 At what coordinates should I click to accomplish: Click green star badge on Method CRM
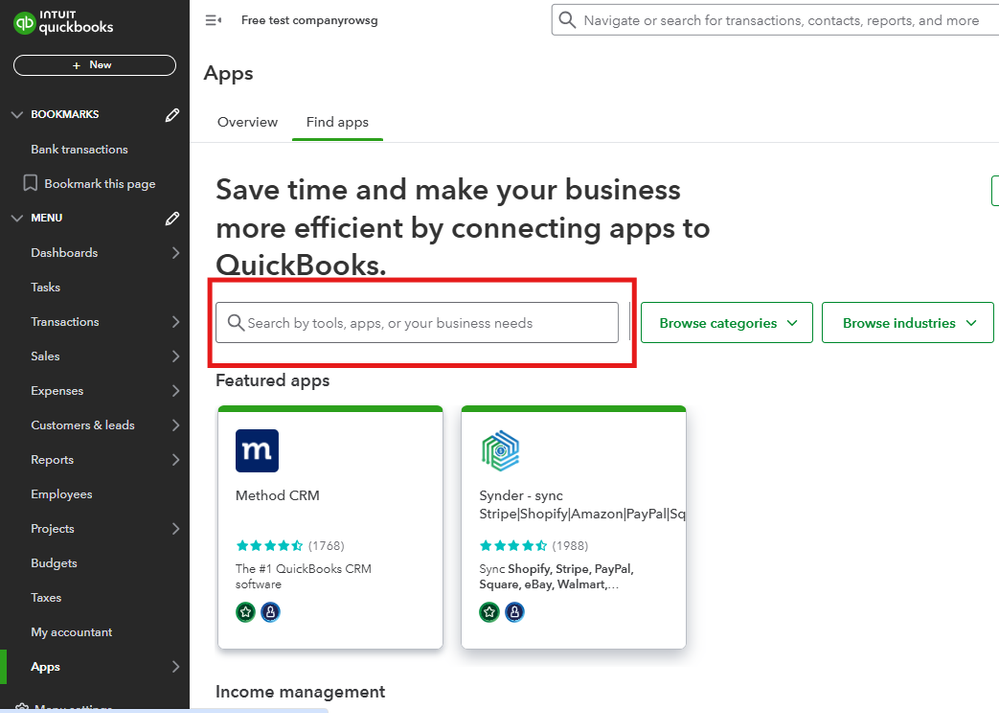coord(245,612)
